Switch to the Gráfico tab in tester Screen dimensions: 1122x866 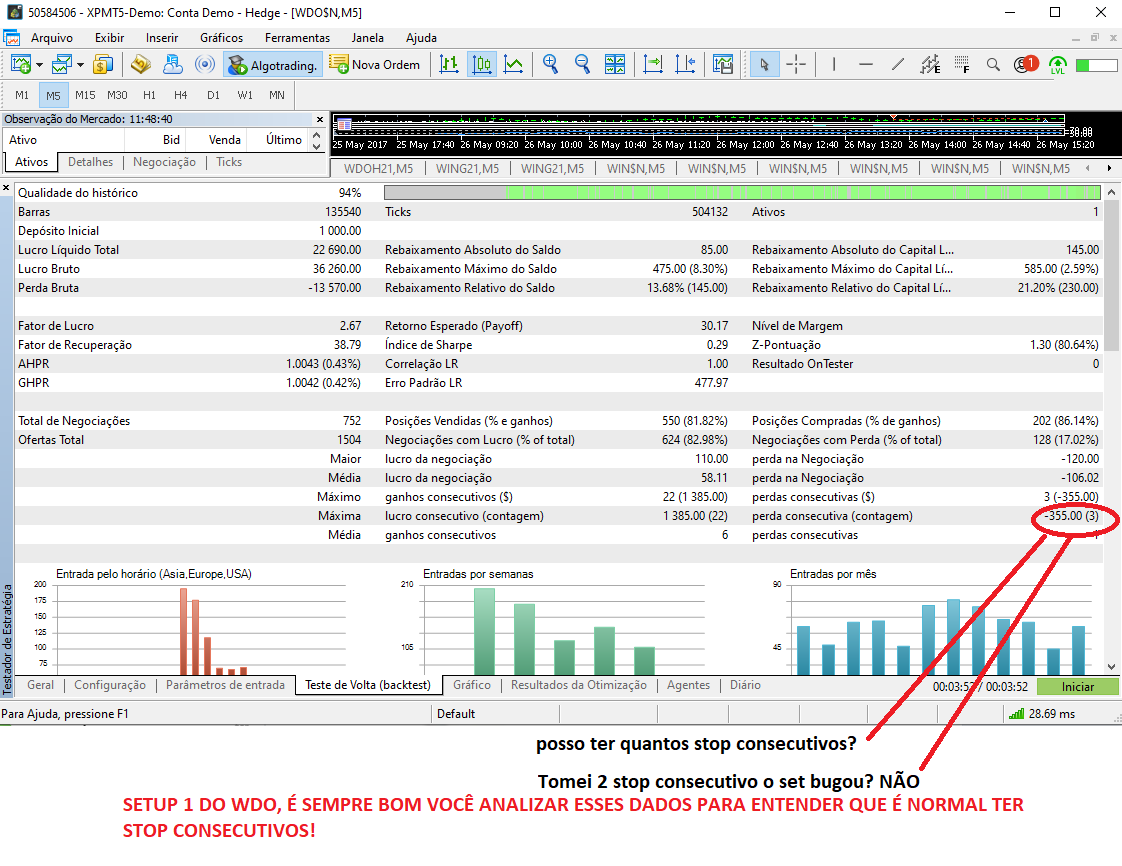pyautogui.click(x=472, y=686)
